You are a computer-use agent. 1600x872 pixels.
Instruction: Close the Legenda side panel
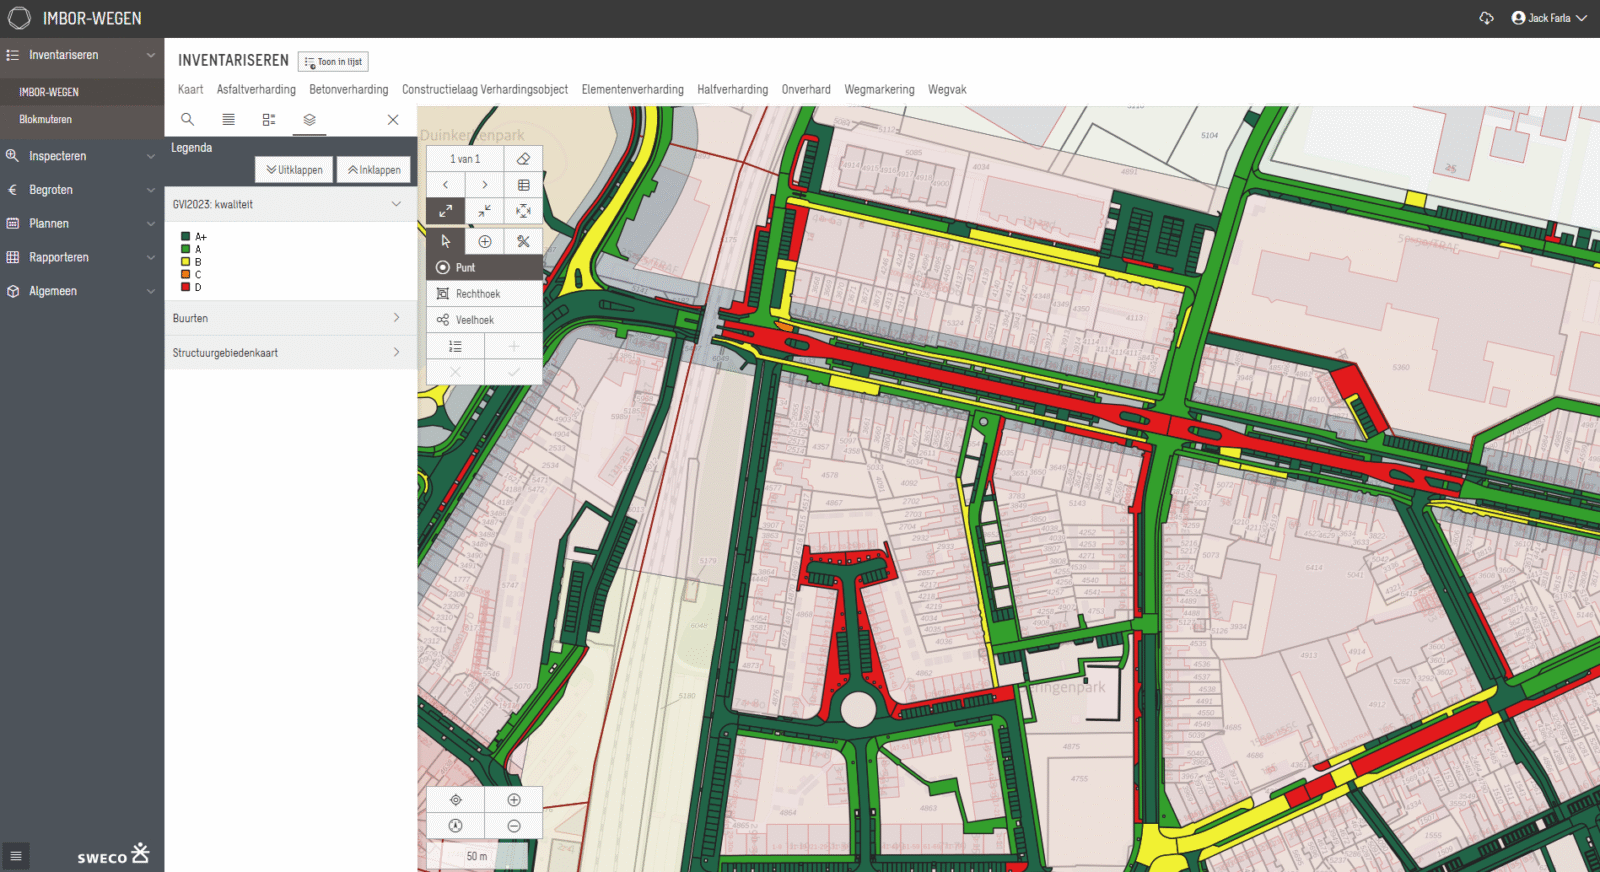point(393,119)
